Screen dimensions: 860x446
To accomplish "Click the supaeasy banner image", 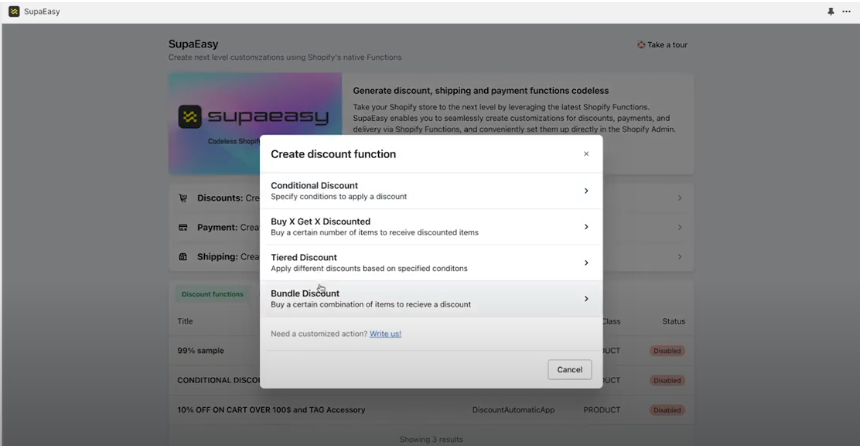I will pyautogui.click(x=255, y=124).
